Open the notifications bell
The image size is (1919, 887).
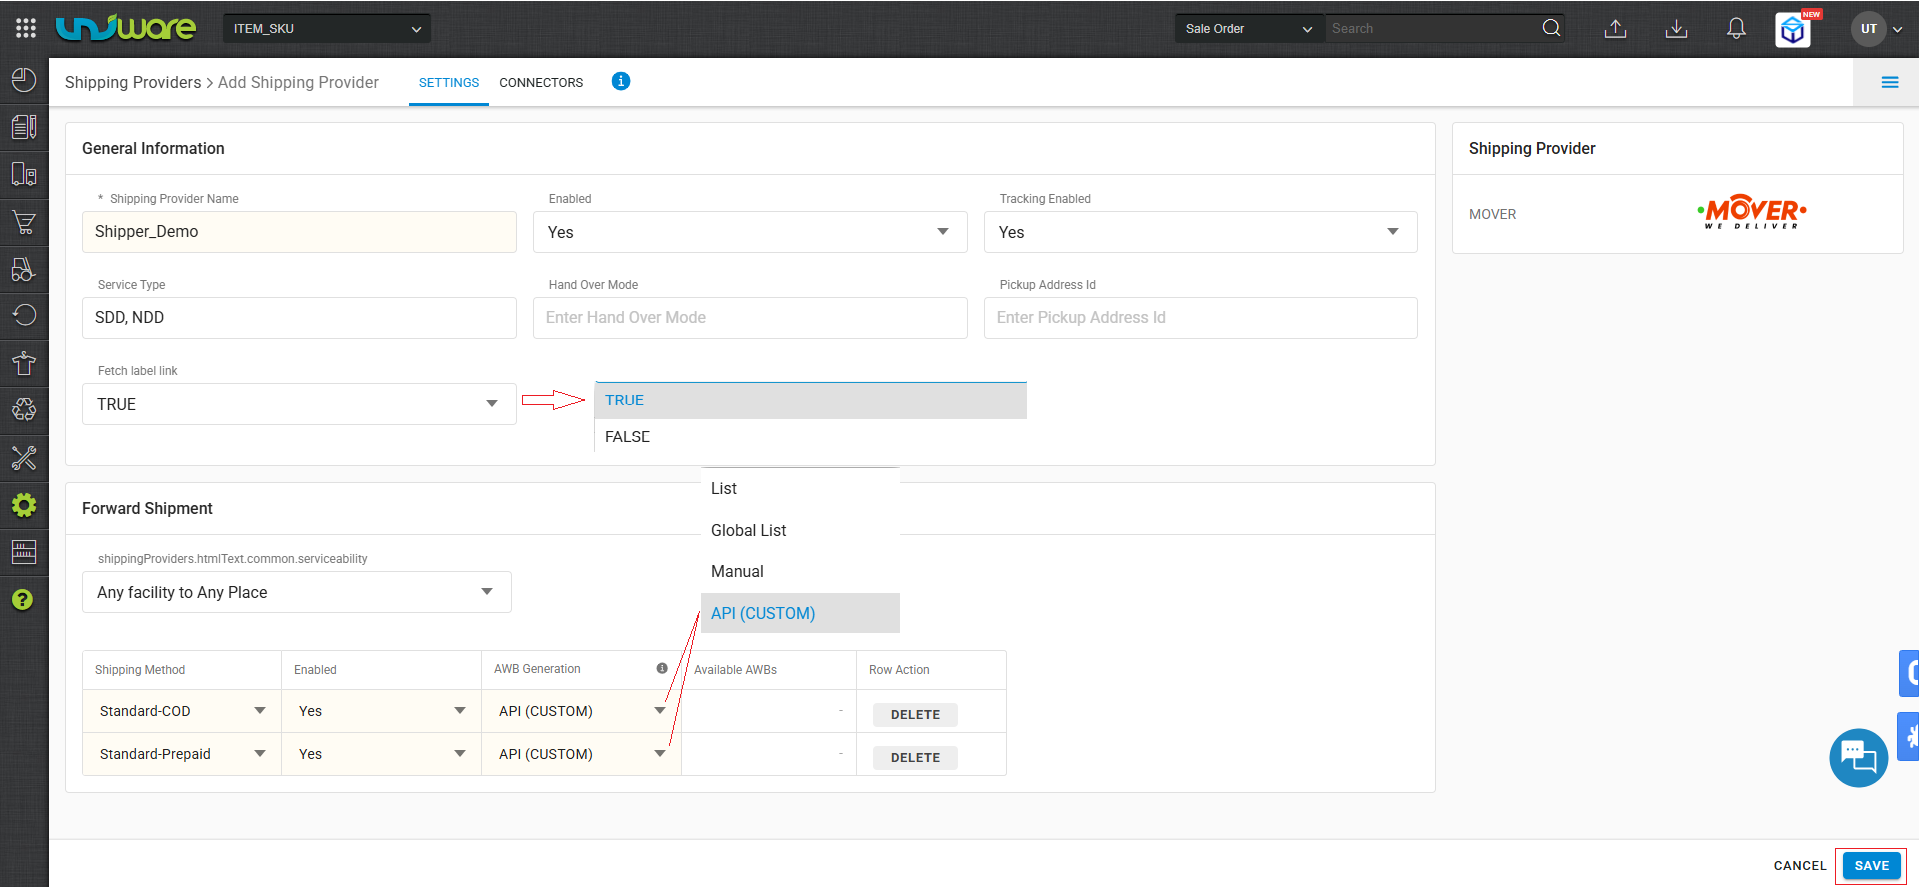click(x=1737, y=28)
